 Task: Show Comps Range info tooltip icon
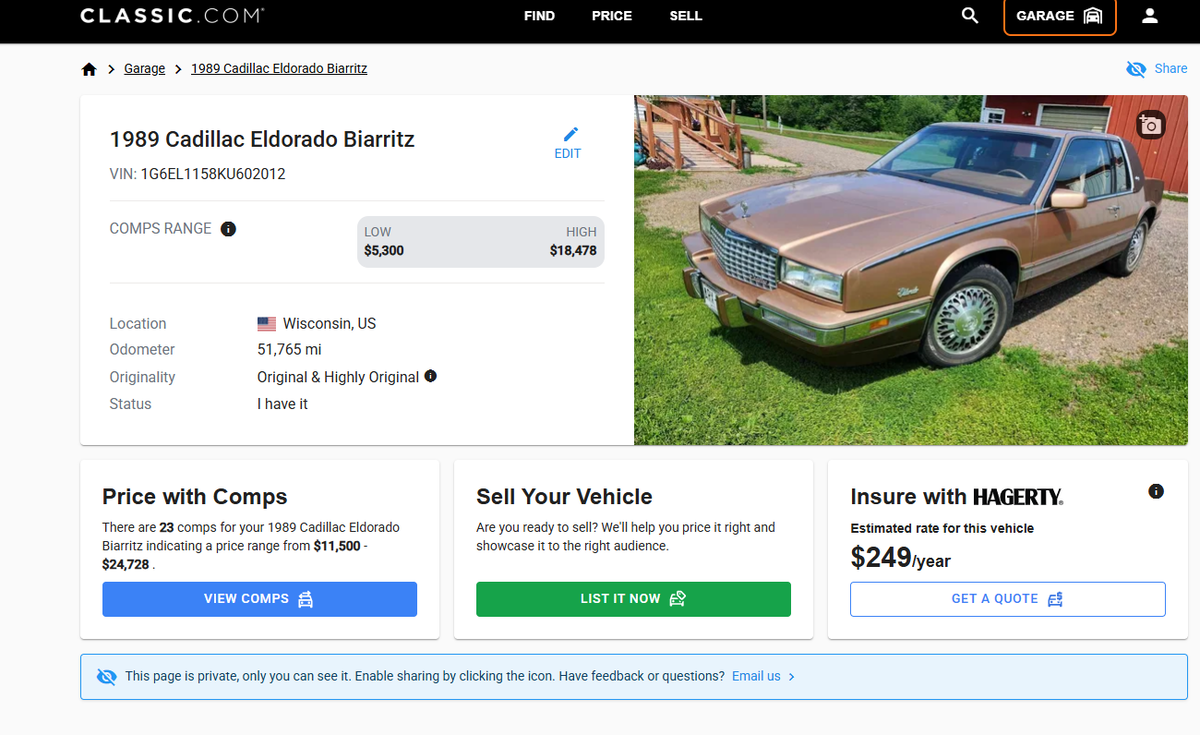click(x=228, y=229)
